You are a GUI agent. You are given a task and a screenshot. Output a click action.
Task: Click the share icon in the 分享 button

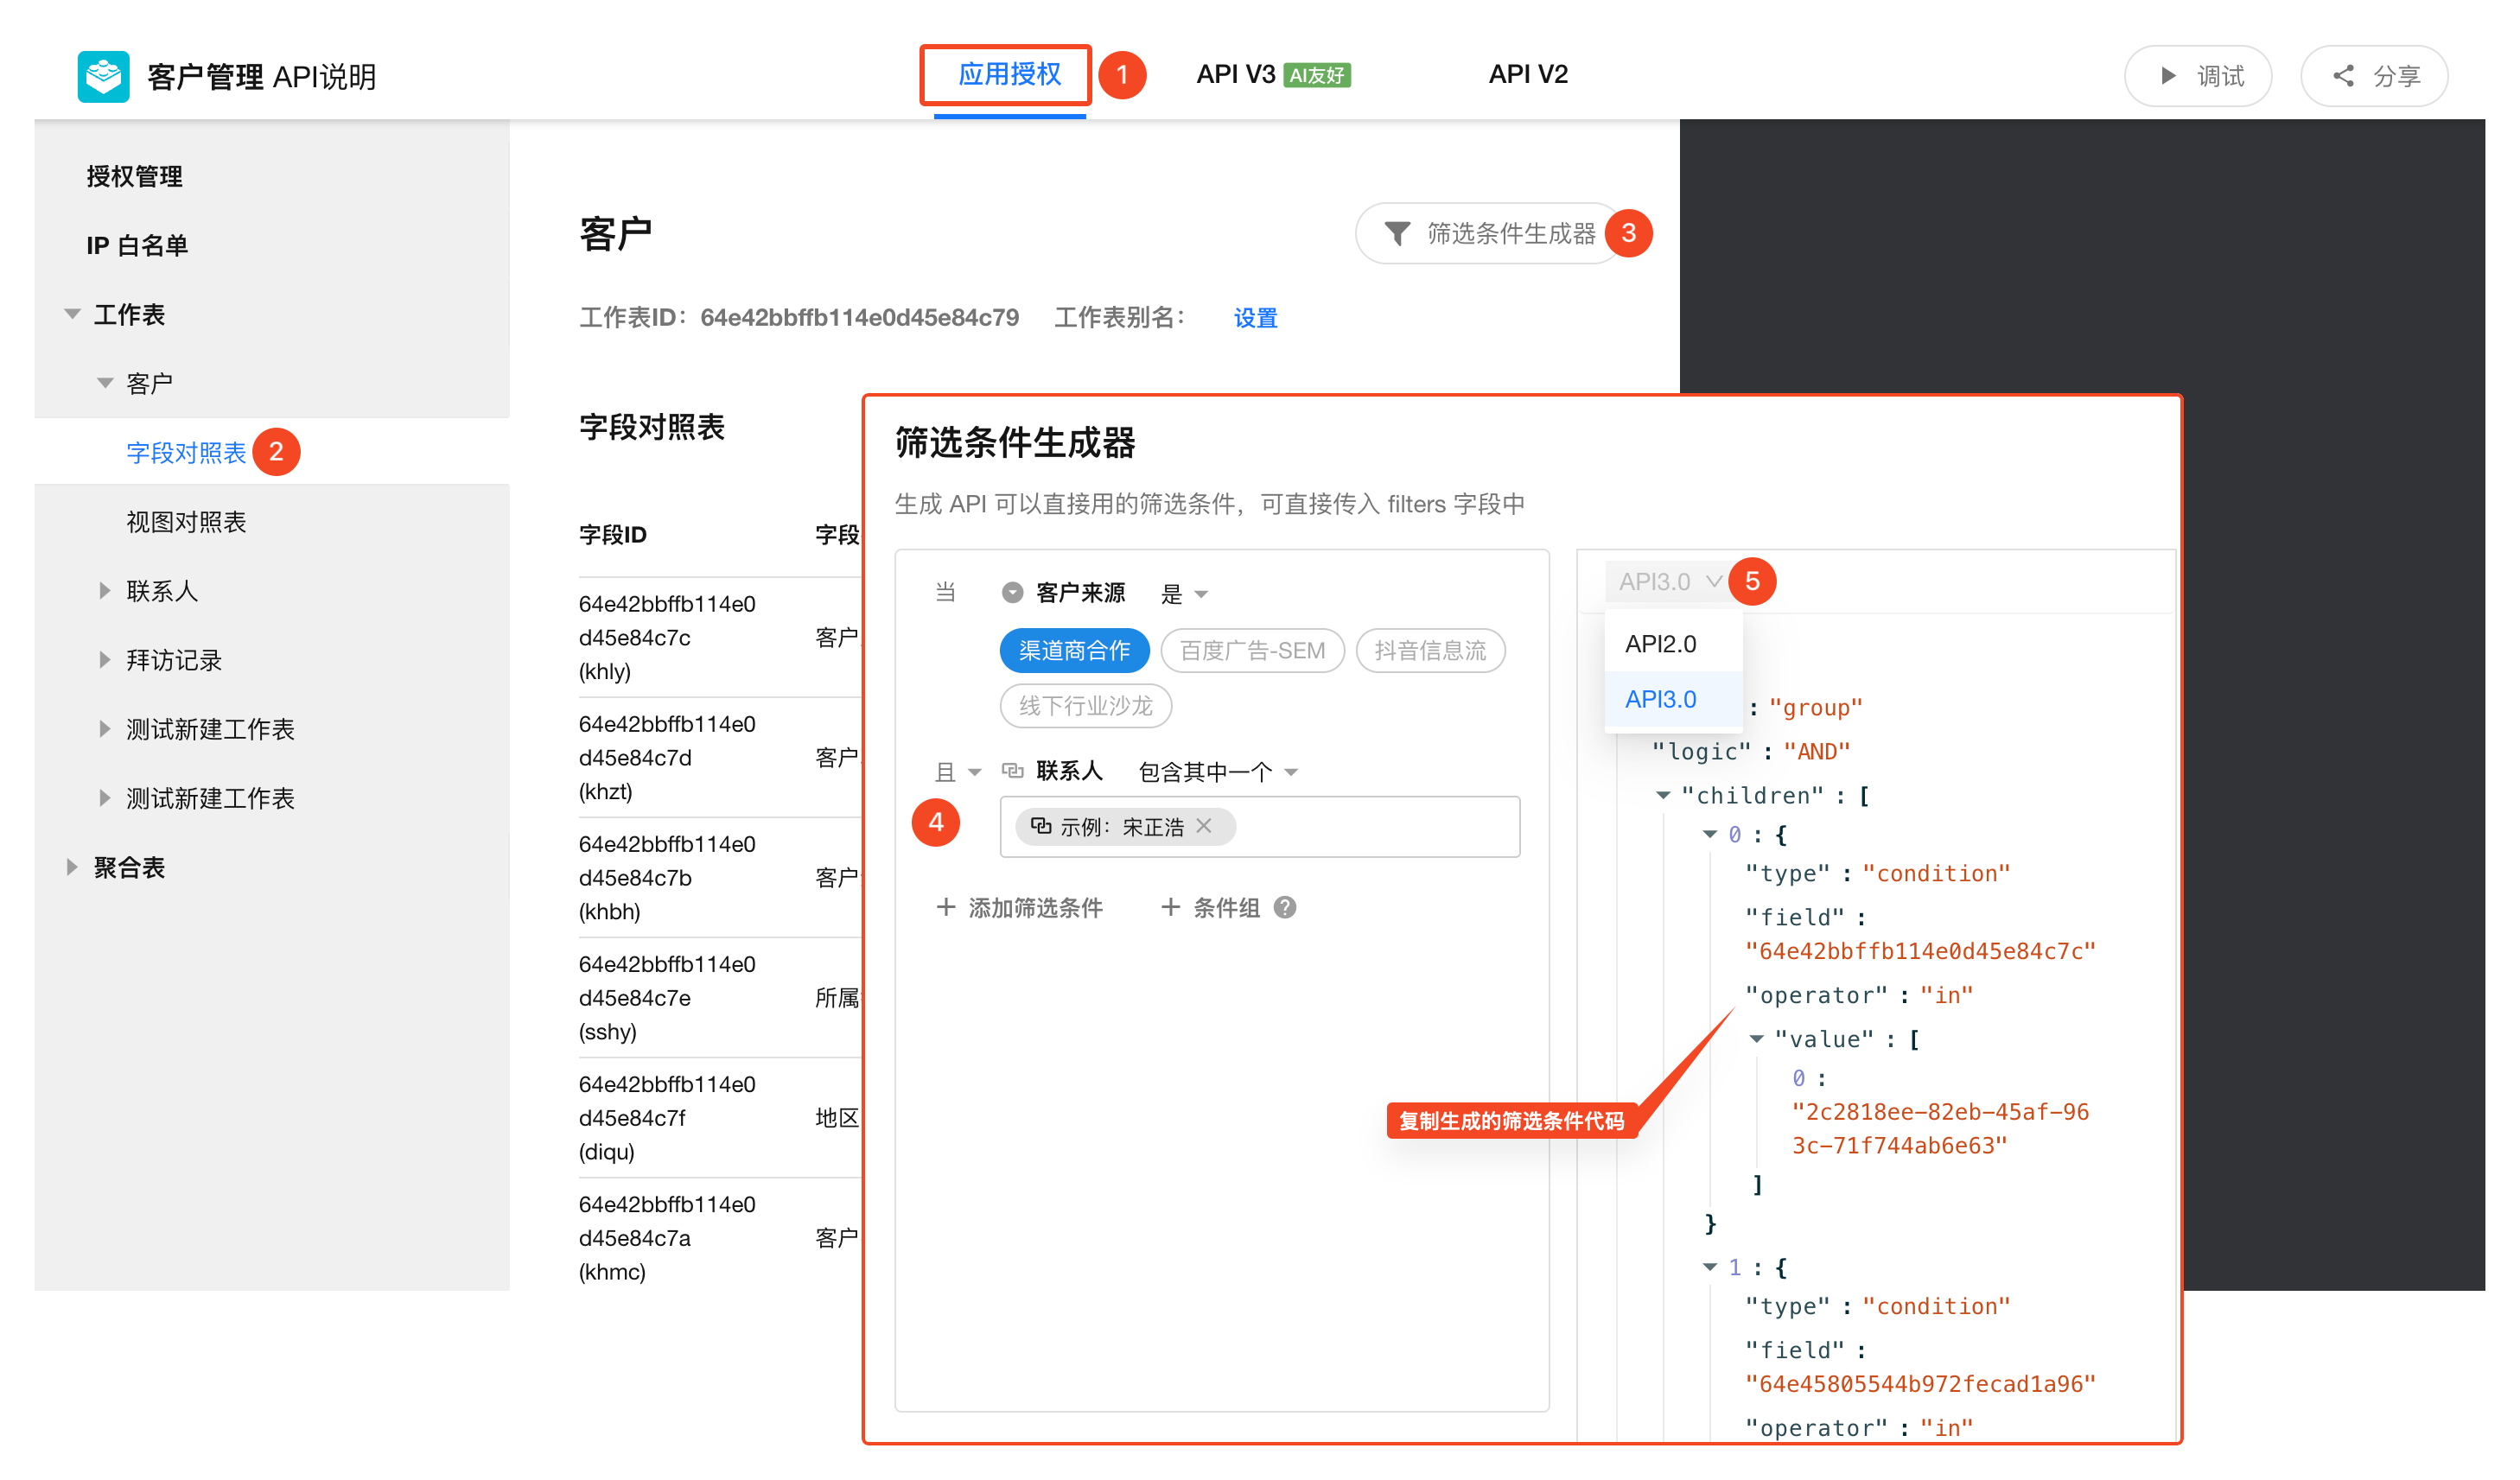pyautogui.click(x=2342, y=76)
